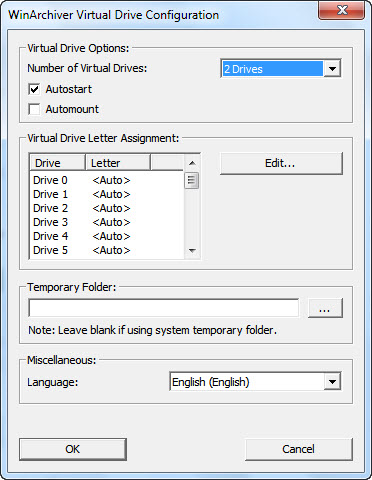Image resolution: width=372 pixels, height=480 pixels.
Task: Click the drive list scrollbar thumb
Action: point(192,180)
